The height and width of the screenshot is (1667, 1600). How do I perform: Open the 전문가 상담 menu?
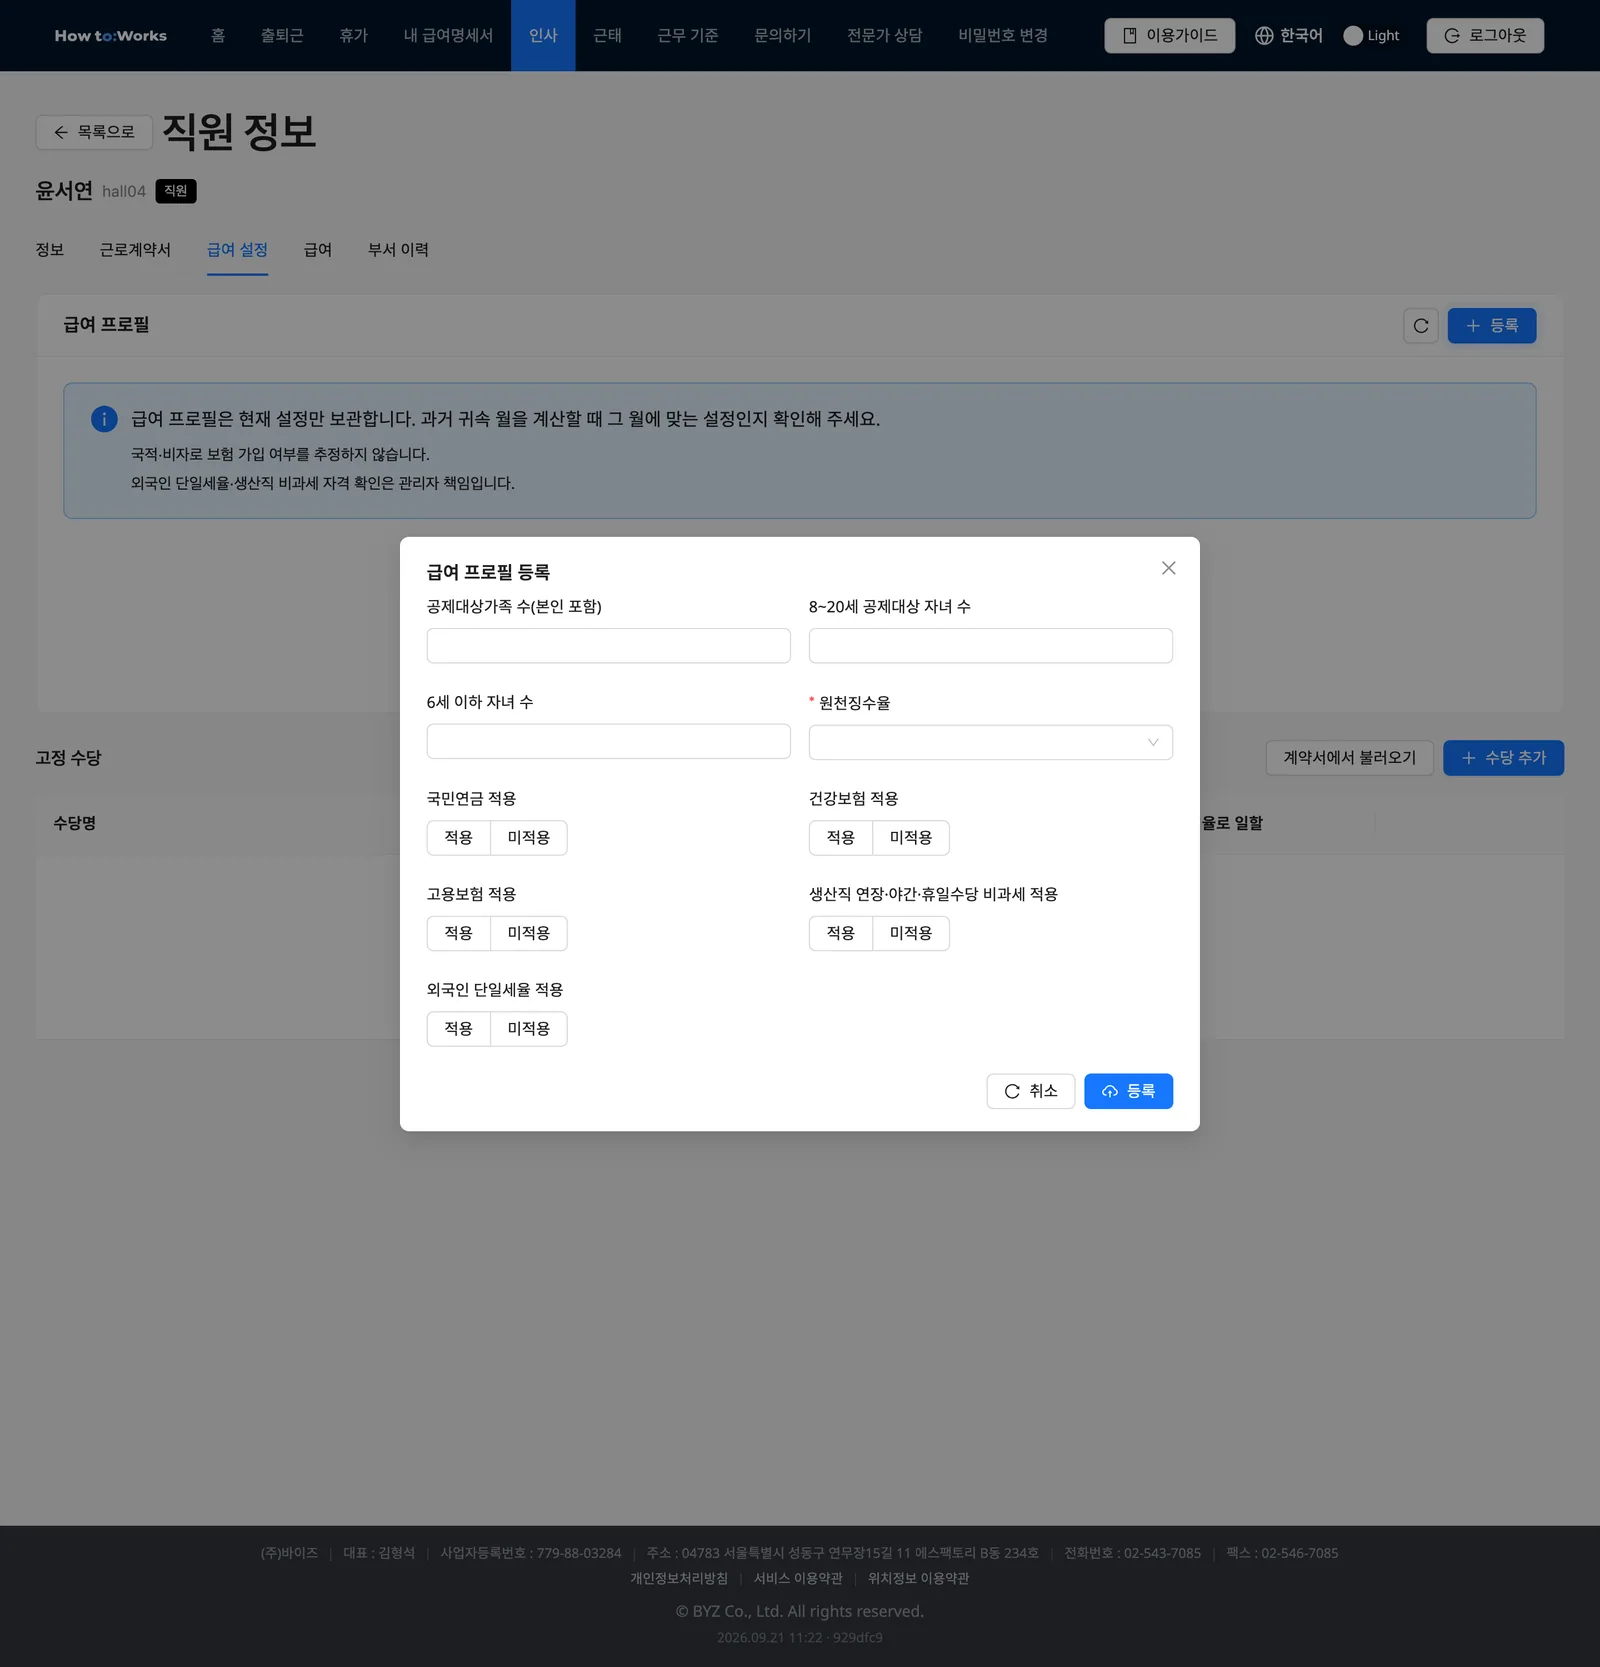pos(884,36)
